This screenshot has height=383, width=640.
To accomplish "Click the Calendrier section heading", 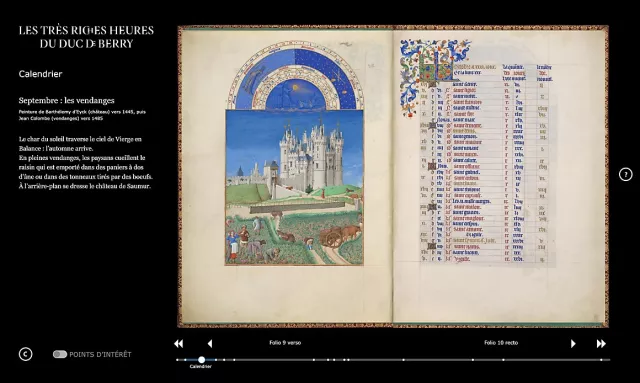I will 40,74.
